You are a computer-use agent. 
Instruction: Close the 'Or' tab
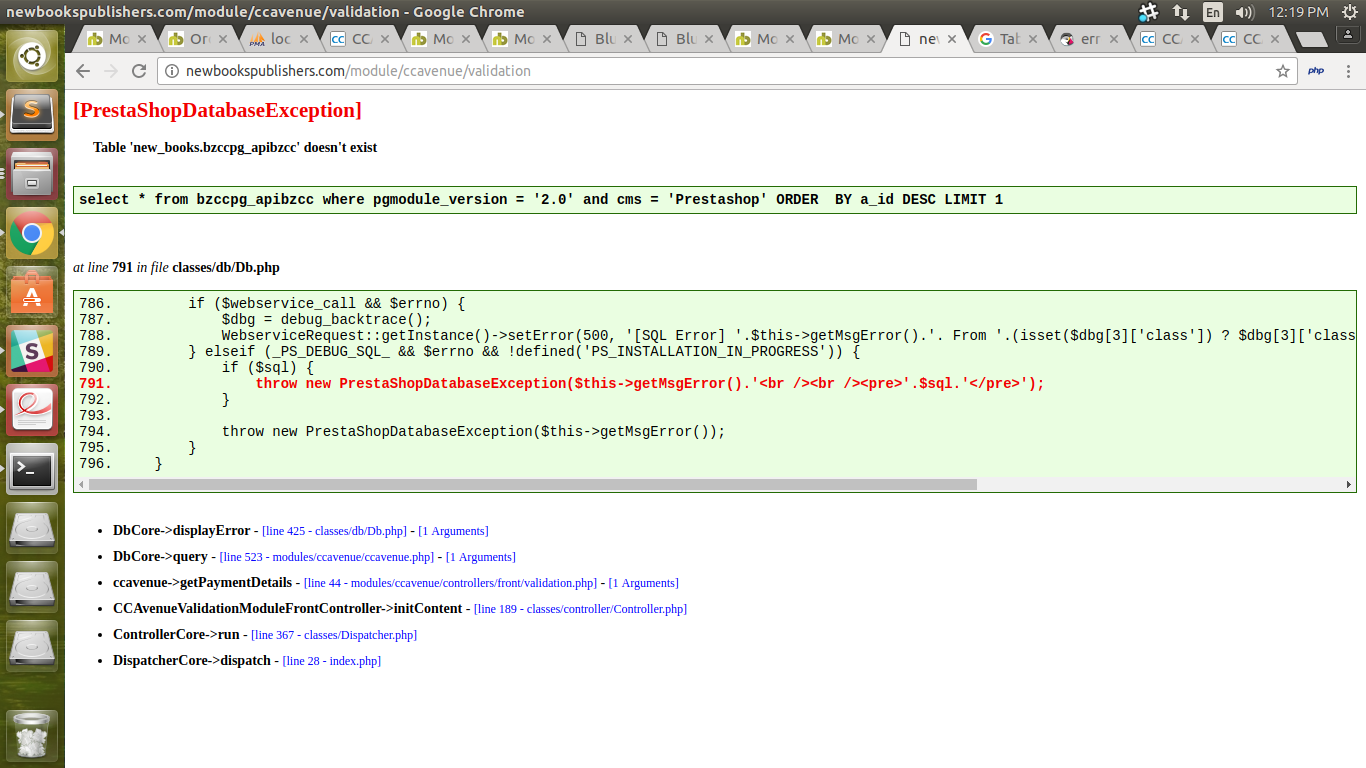(x=222, y=39)
